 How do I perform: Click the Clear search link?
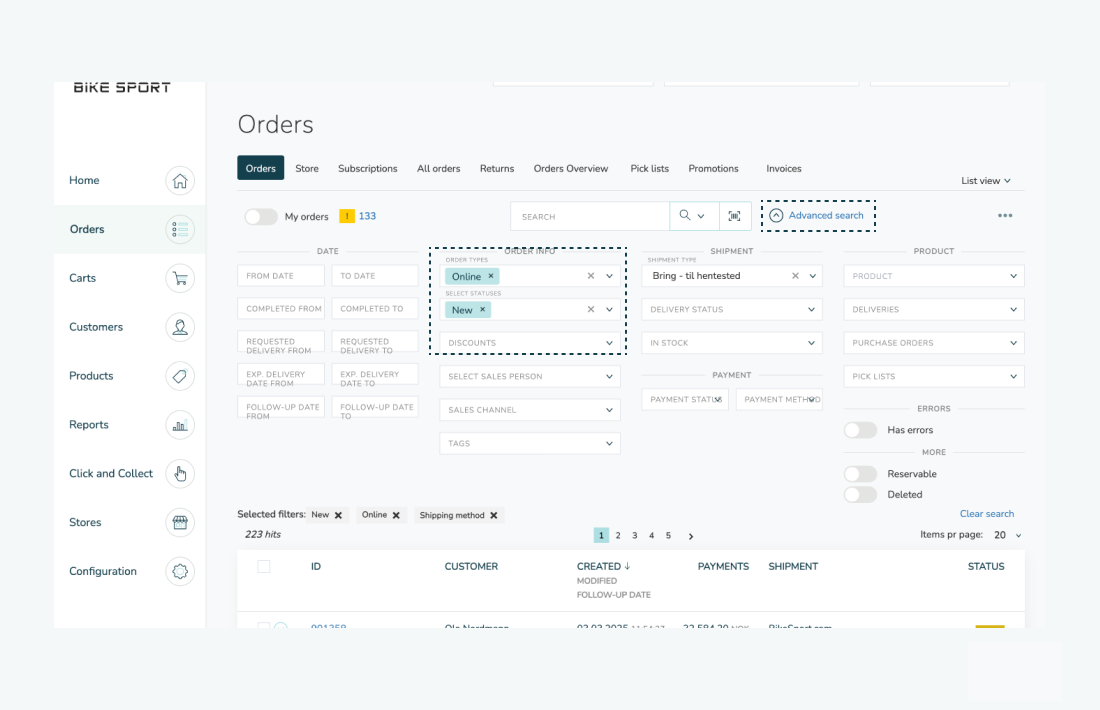986,514
